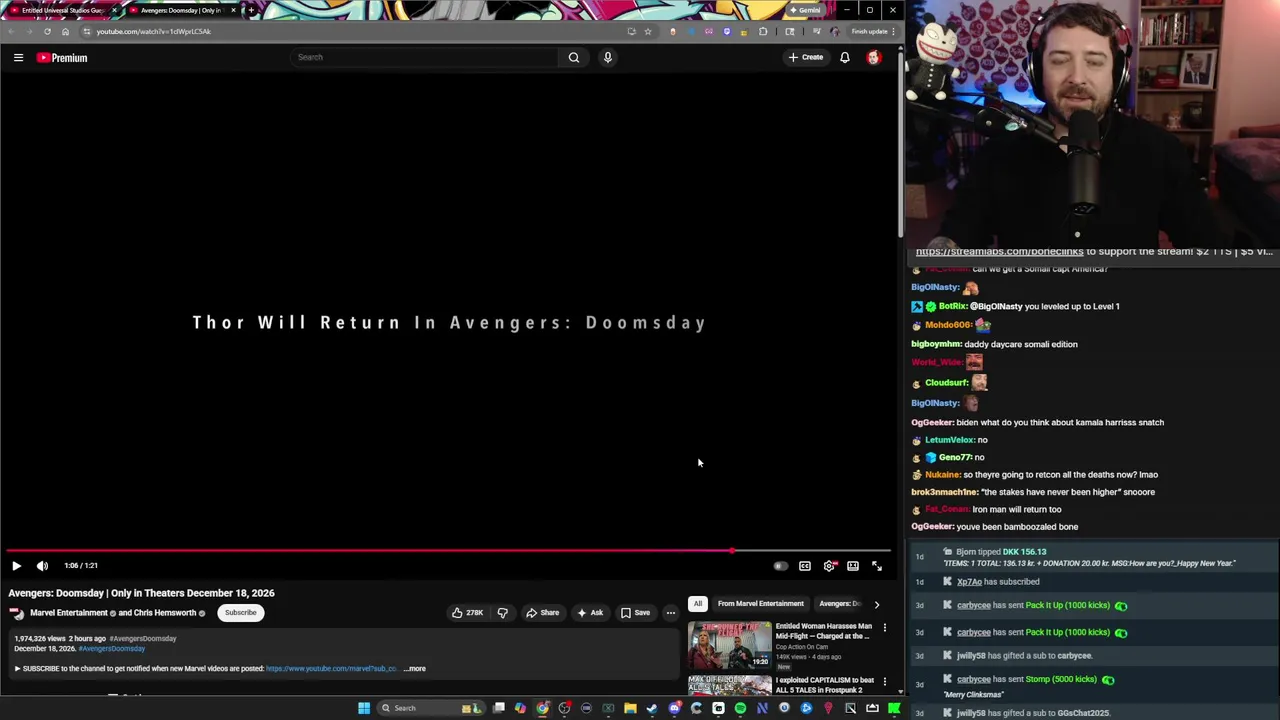1280x720 pixels.
Task: Toggle subtitles closed captions
Action: click(x=805, y=566)
